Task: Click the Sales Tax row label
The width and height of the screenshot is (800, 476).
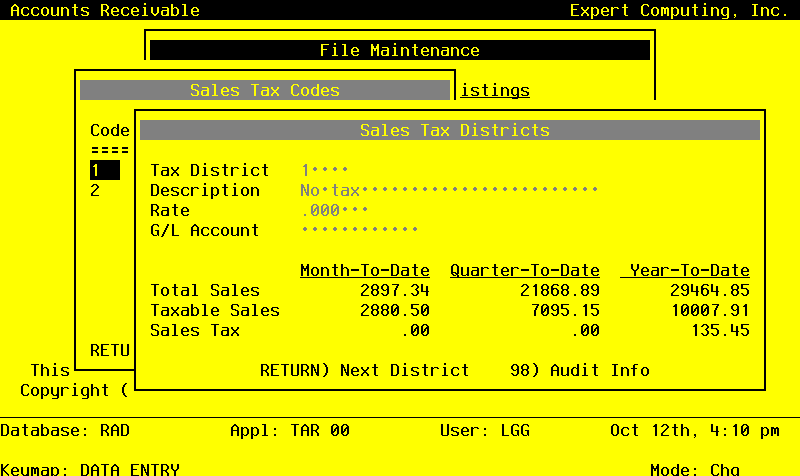Action: pyautogui.click(x=195, y=330)
